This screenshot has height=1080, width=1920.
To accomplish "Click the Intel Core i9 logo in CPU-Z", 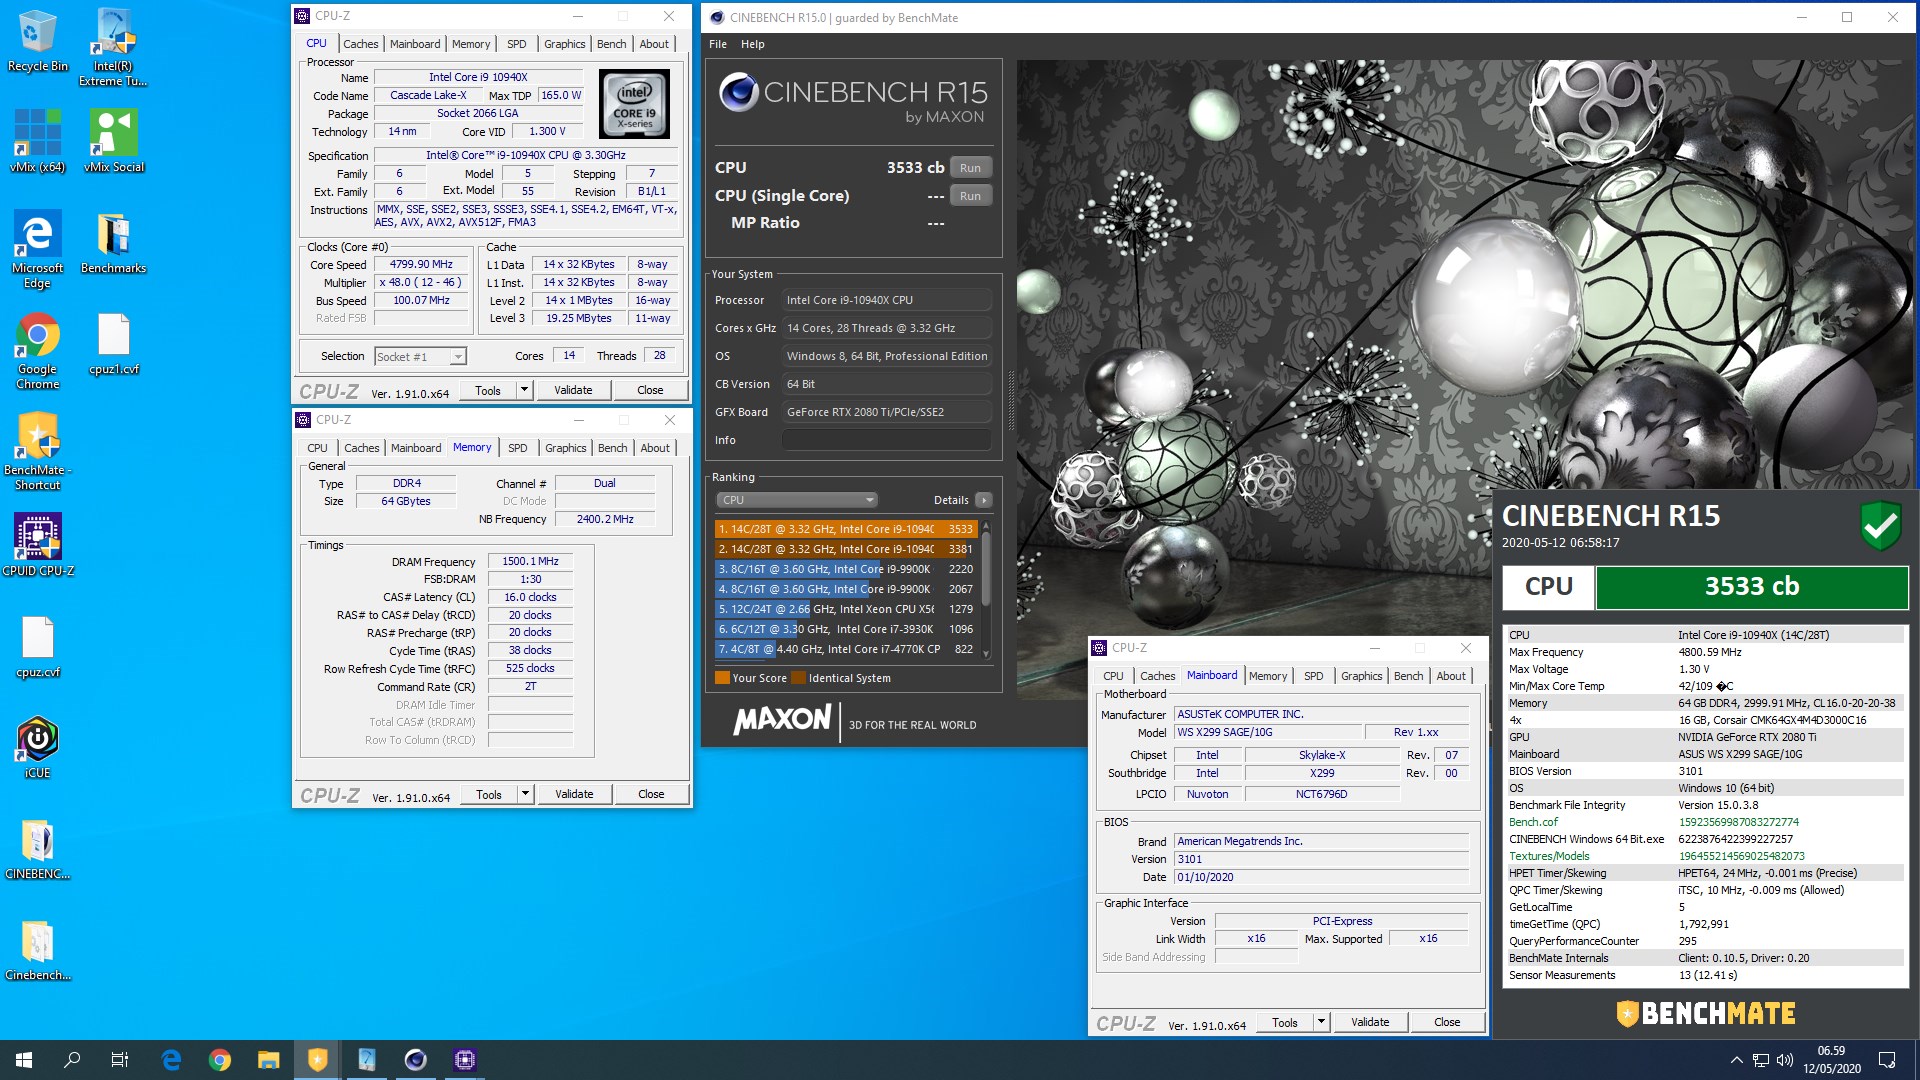I will pos(635,103).
